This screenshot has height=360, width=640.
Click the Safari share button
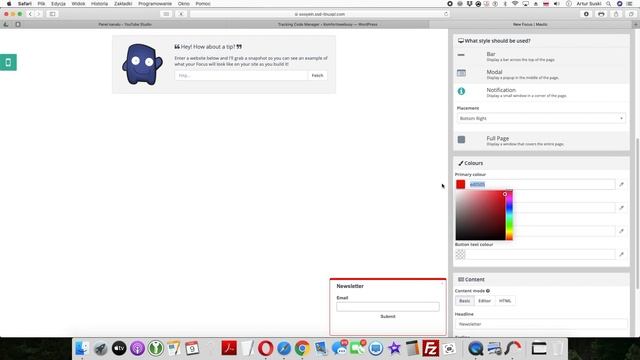616,14
